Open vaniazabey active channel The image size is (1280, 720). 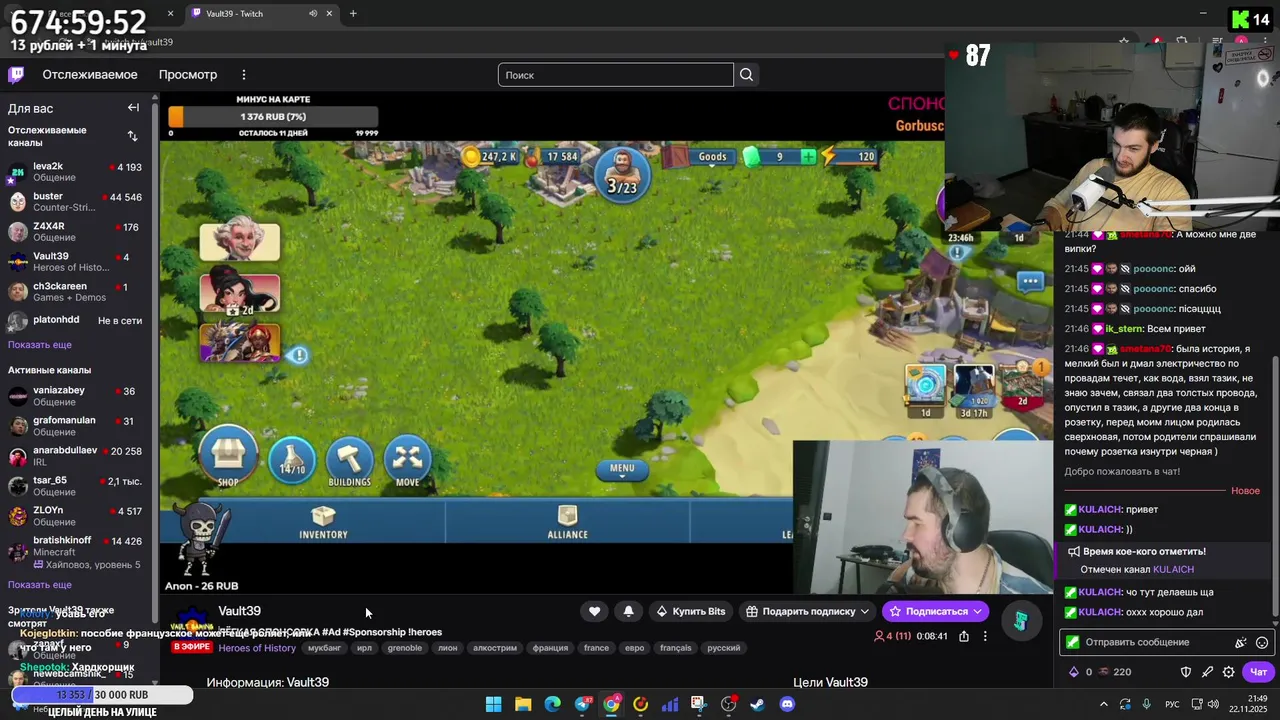coord(76,396)
